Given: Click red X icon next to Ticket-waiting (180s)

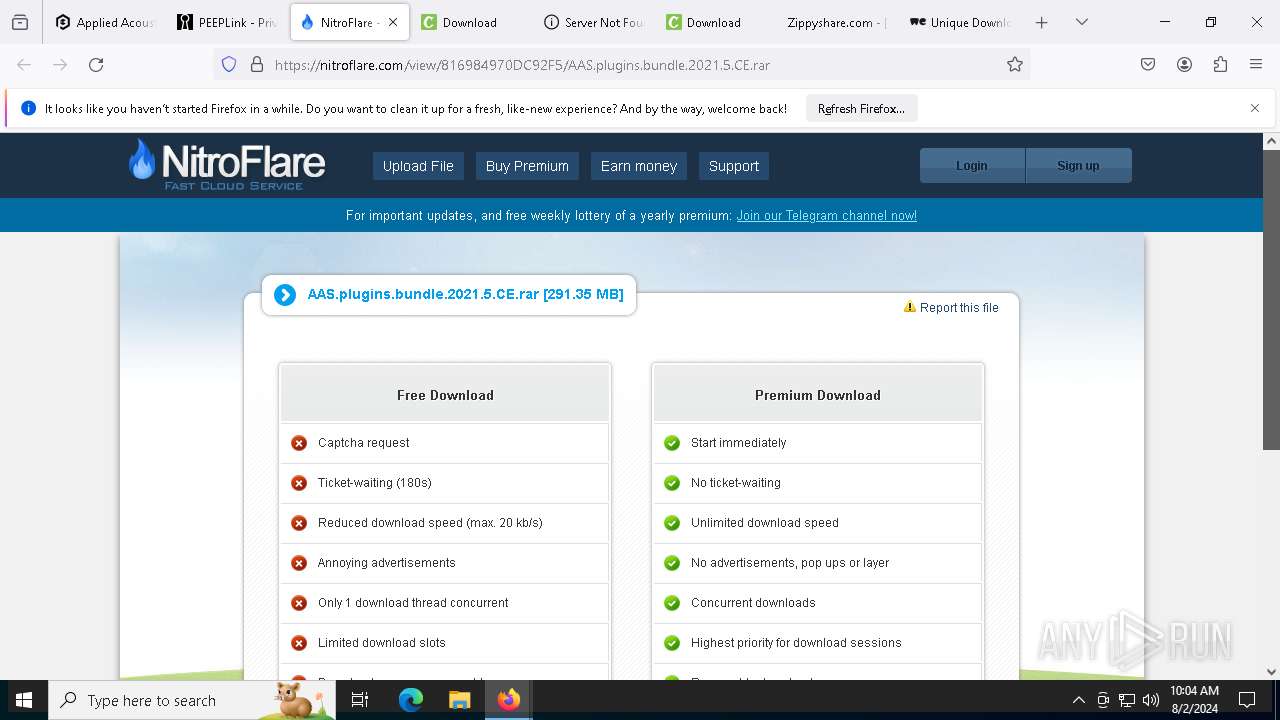Looking at the screenshot, I should point(299,483).
